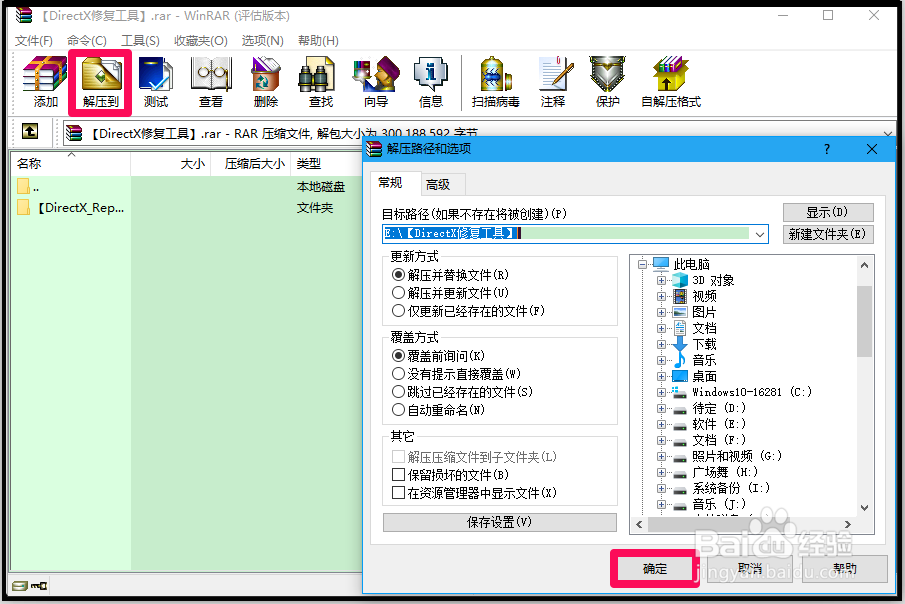Click the 显示(D) button
Image resolution: width=905 pixels, height=604 pixels.
[828, 212]
